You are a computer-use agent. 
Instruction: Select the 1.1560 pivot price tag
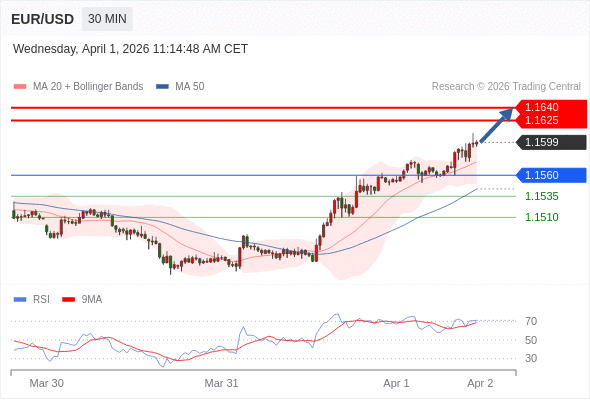551,175
